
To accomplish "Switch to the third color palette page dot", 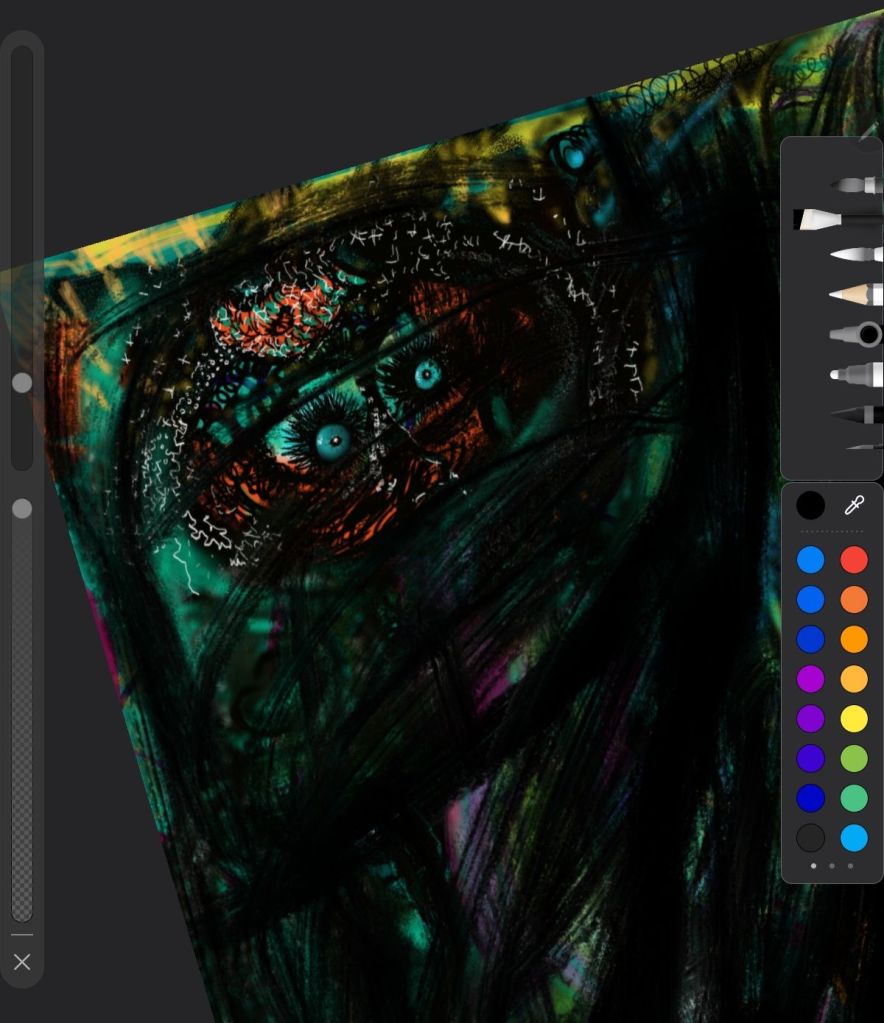I will pos(850,866).
